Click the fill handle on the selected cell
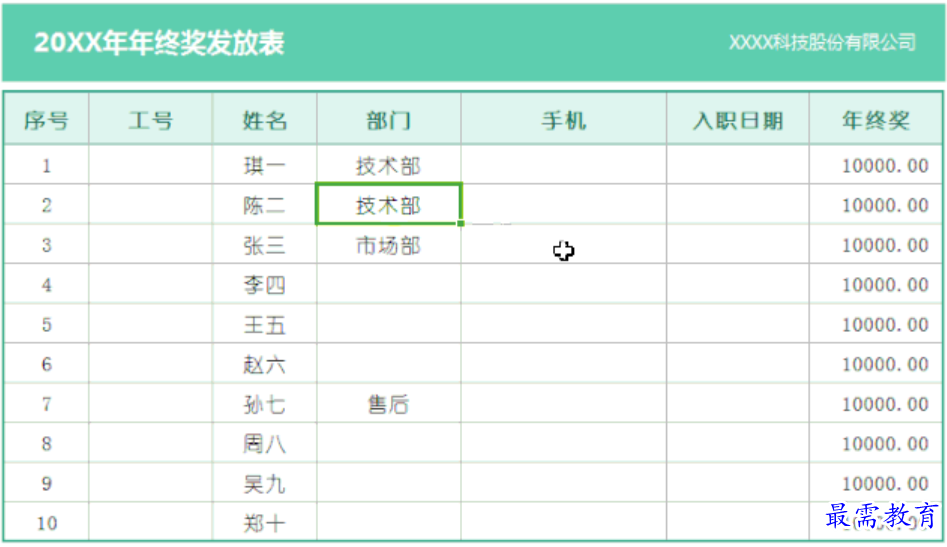 coord(461,223)
